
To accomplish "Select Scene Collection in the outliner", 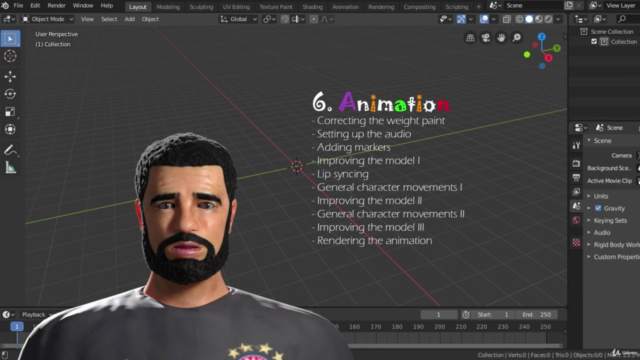I will point(612,32).
